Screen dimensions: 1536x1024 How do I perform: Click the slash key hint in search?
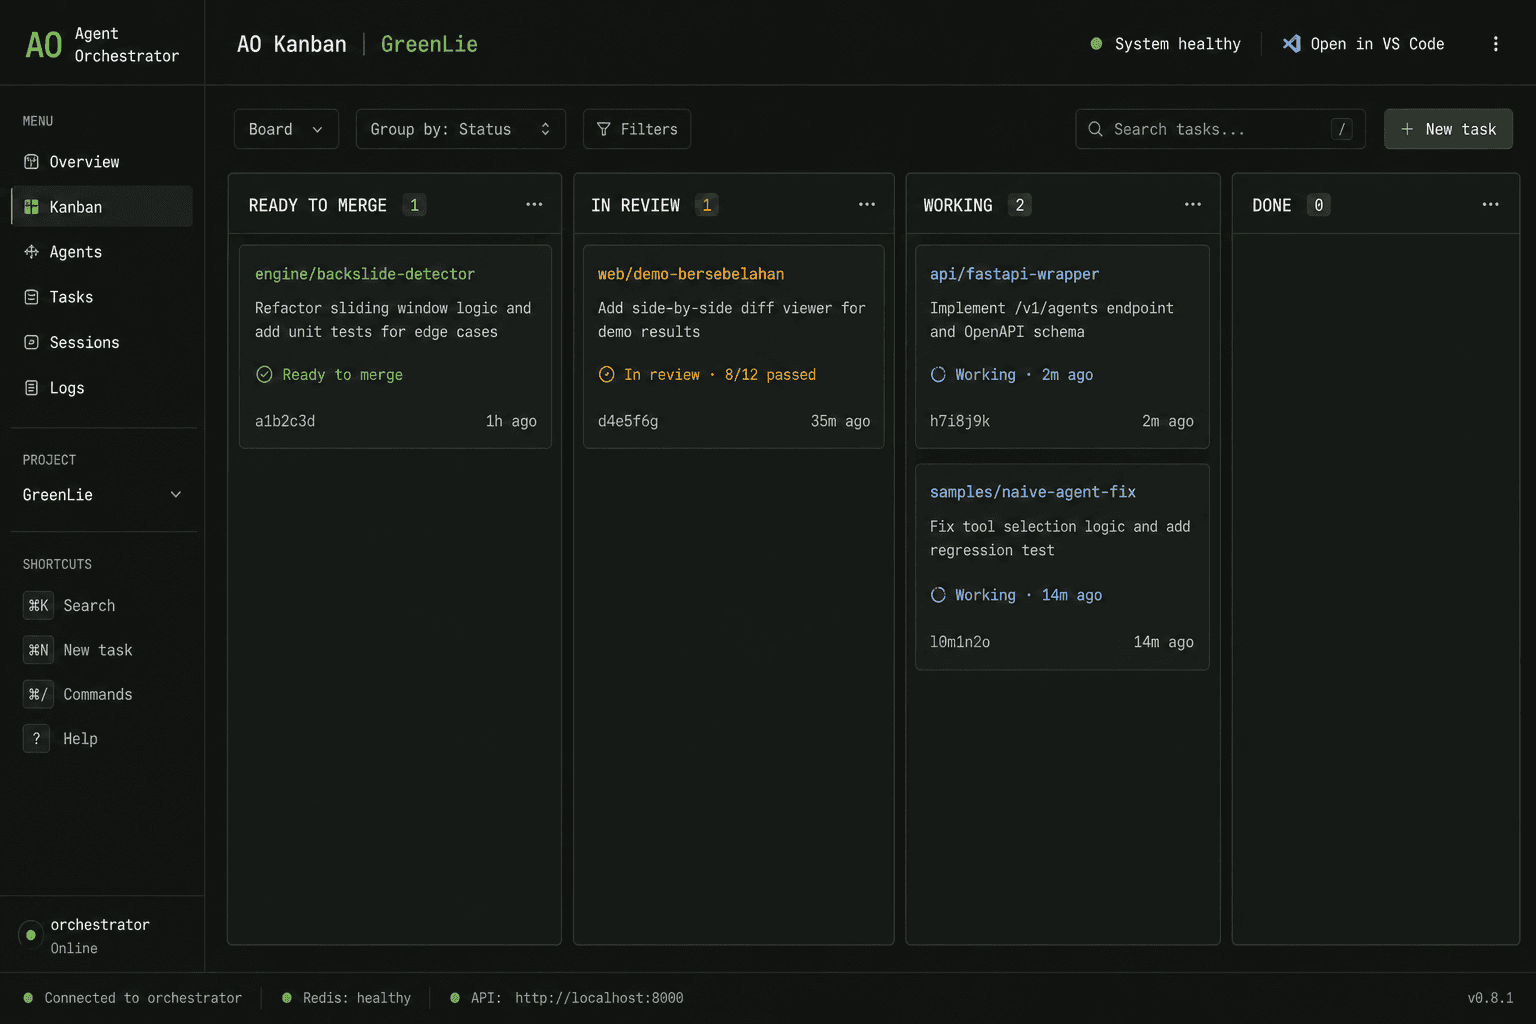point(1342,129)
